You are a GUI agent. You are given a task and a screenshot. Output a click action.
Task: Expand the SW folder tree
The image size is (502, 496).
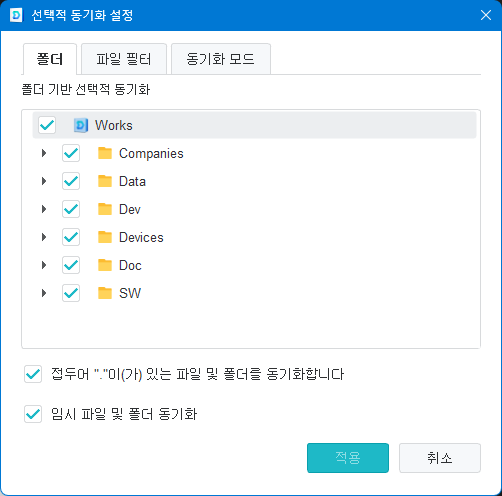44,293
